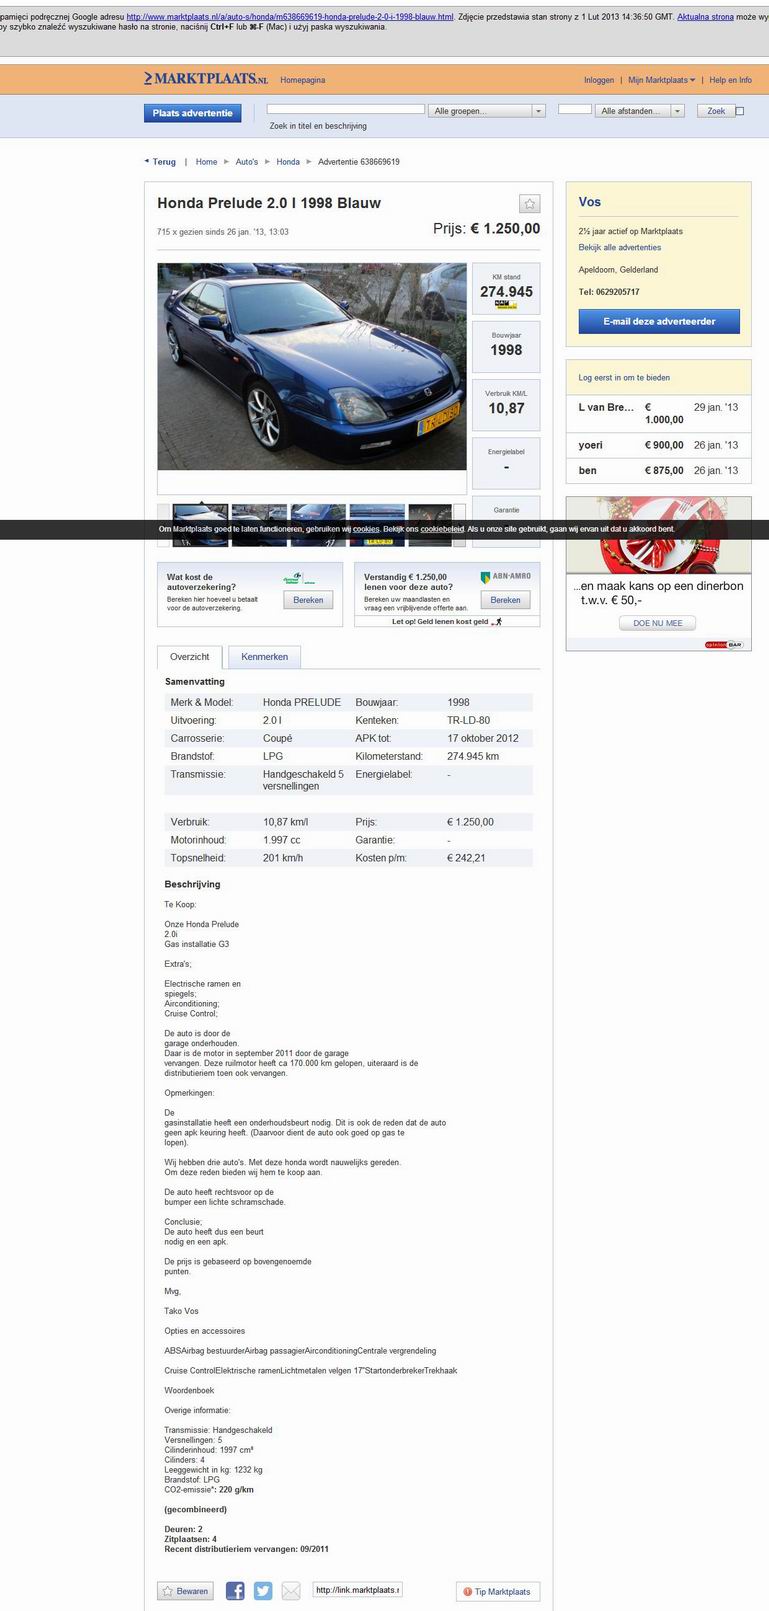The width and height of the screenshot is (769, 1611).
Task: Open the Alle afstanden dropdown
Action: pos(640,111)
